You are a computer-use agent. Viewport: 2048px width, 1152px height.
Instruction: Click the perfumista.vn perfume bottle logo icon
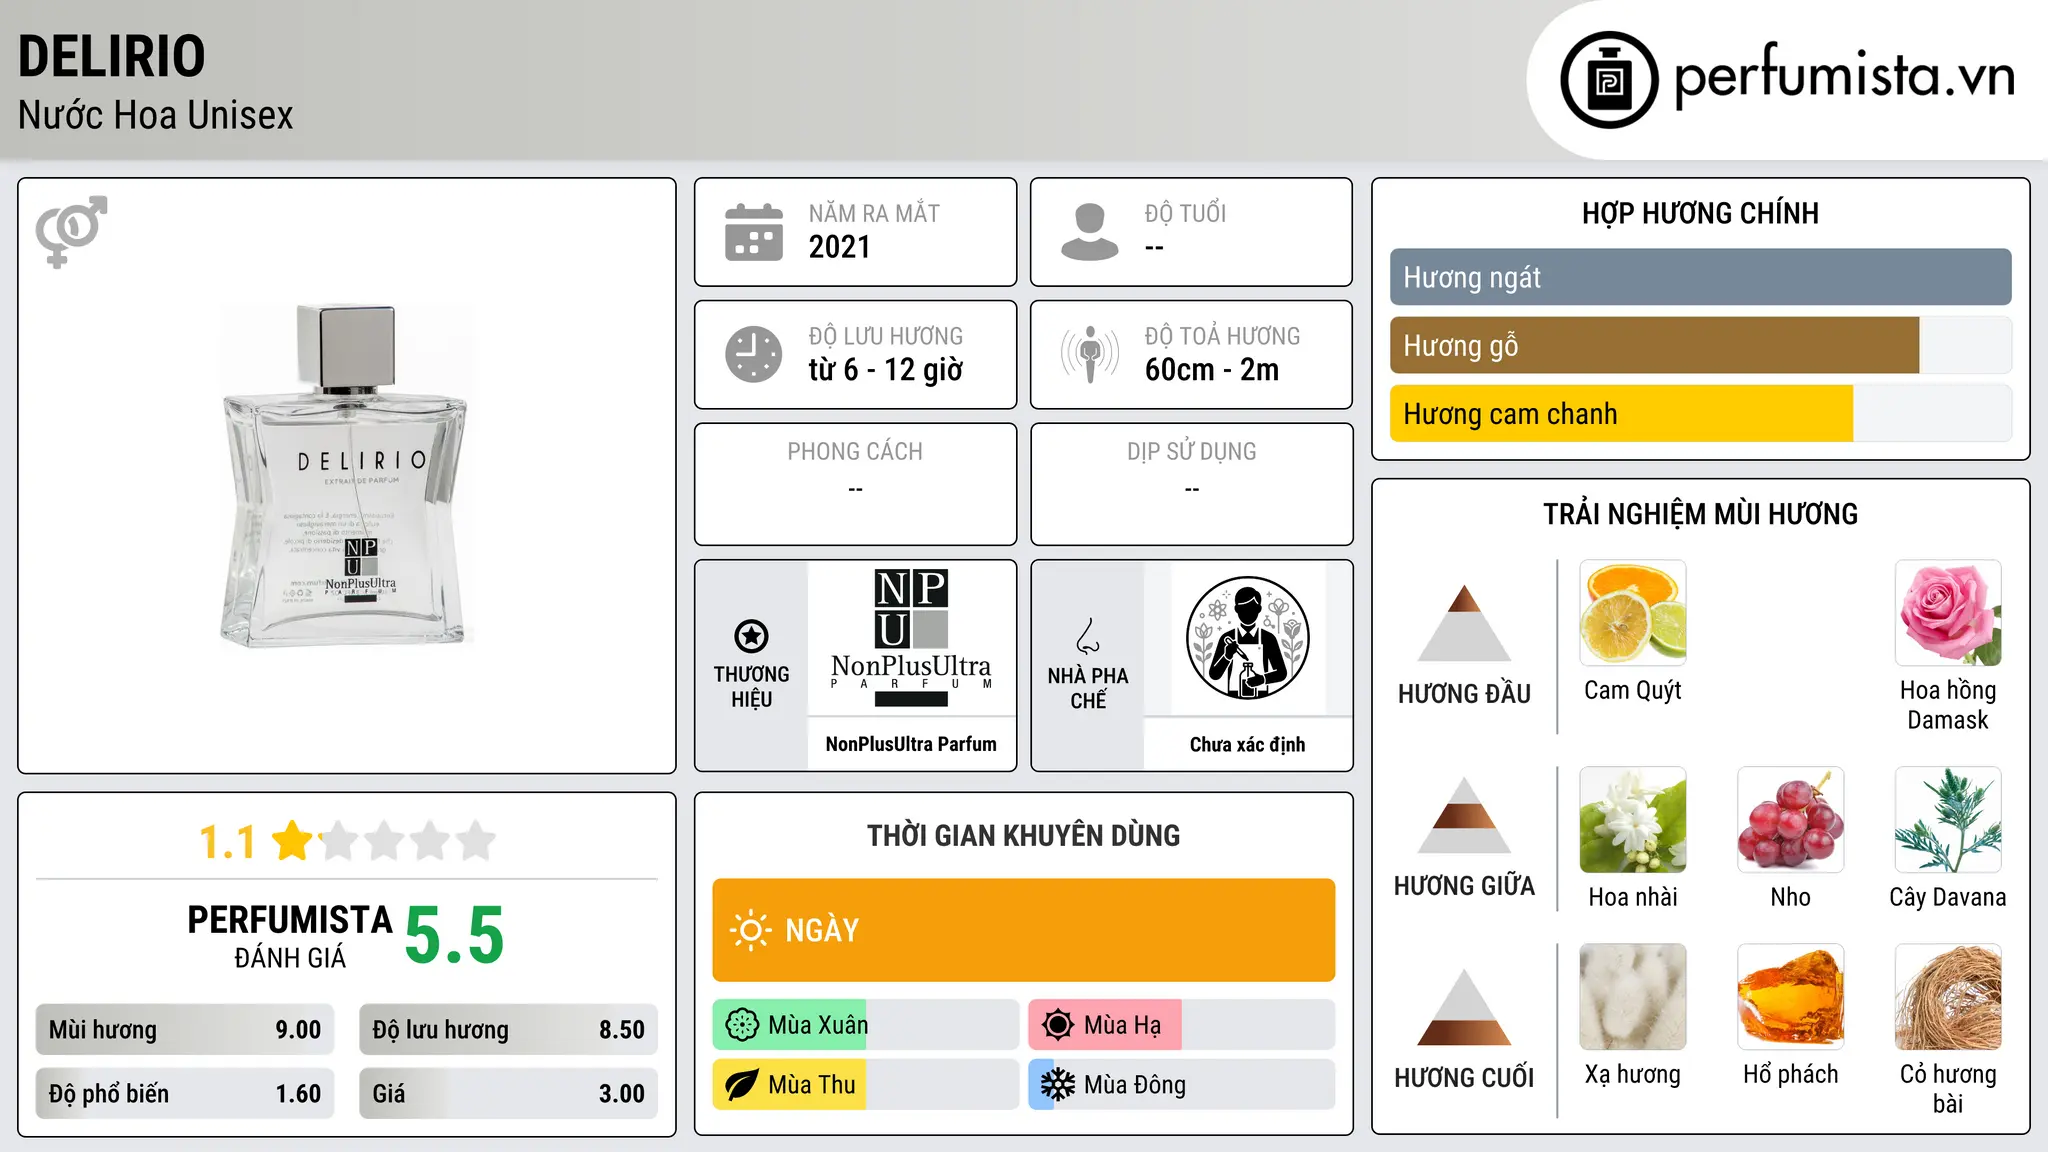[x=1609, y=80]
